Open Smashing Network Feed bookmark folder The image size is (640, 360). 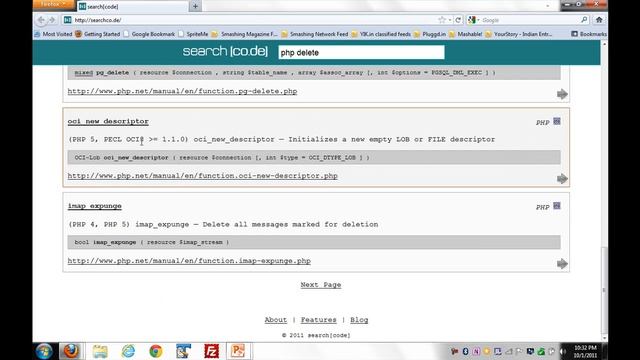click(x=314, y=34)
